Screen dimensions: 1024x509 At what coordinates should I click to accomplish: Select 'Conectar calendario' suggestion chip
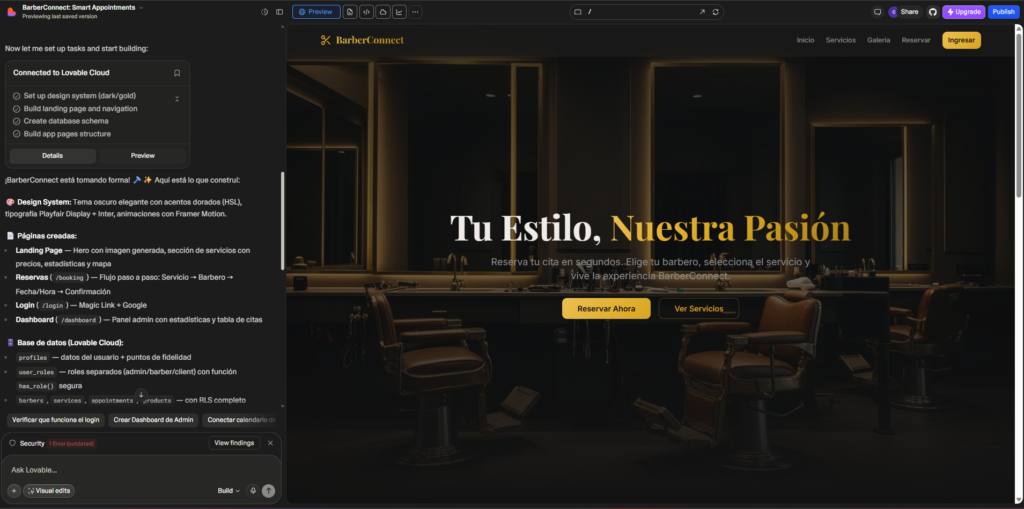[x=241, y=419]
